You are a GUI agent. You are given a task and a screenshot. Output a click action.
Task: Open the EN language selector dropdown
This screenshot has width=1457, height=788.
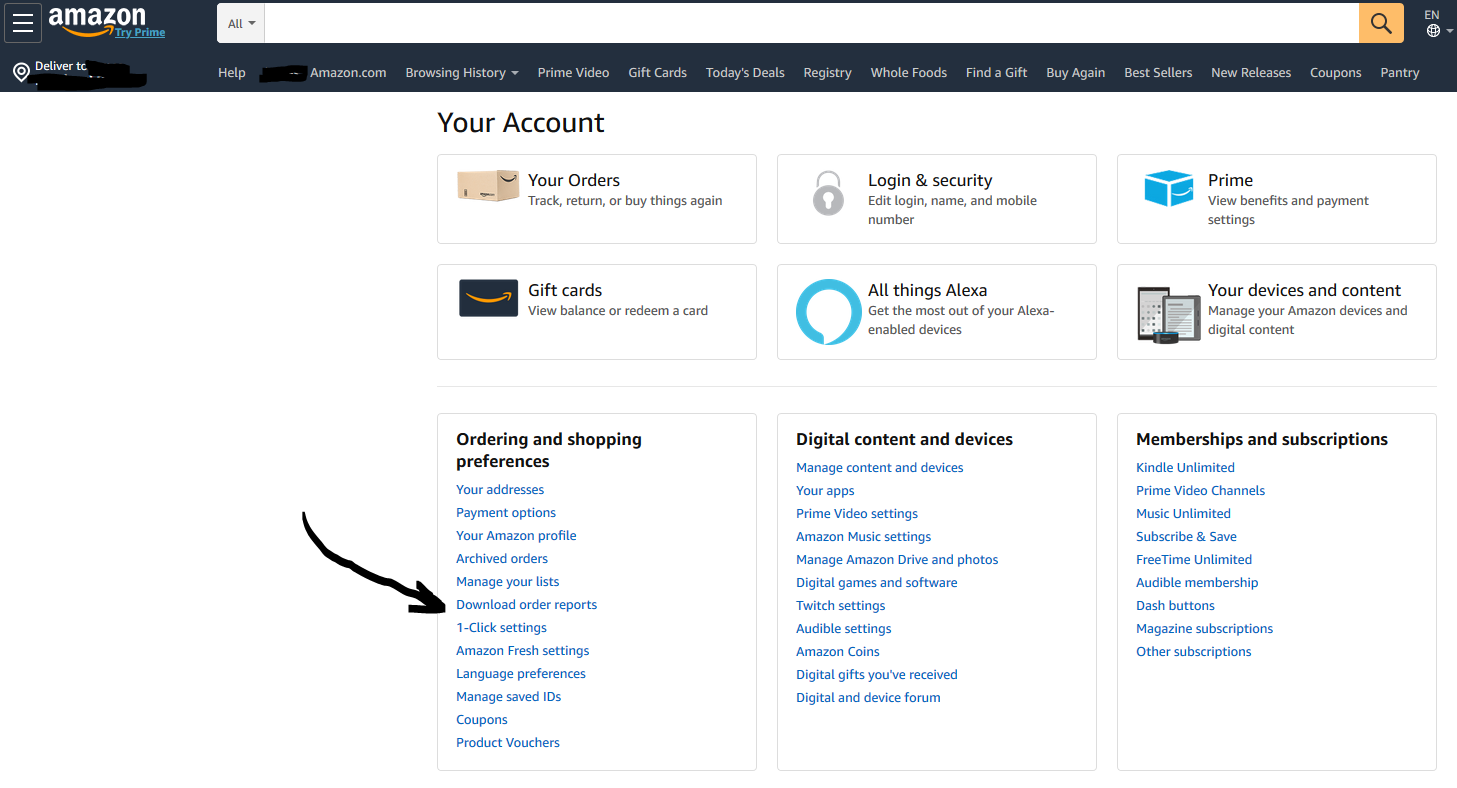coord(1437,24)
